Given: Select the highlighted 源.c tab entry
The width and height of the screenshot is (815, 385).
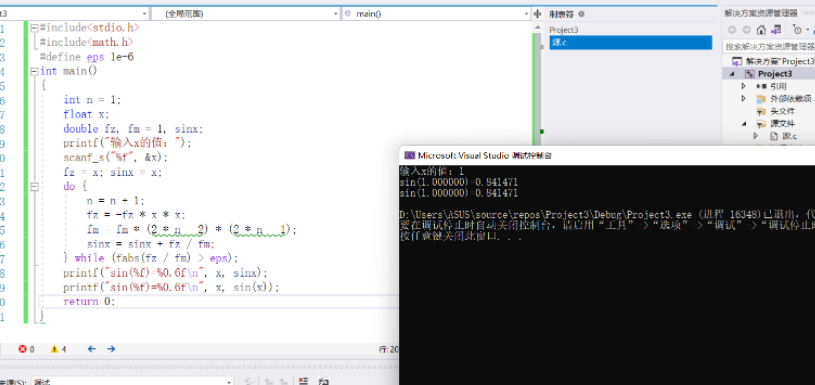Looking at the screenshot, I should pos(630,43).
